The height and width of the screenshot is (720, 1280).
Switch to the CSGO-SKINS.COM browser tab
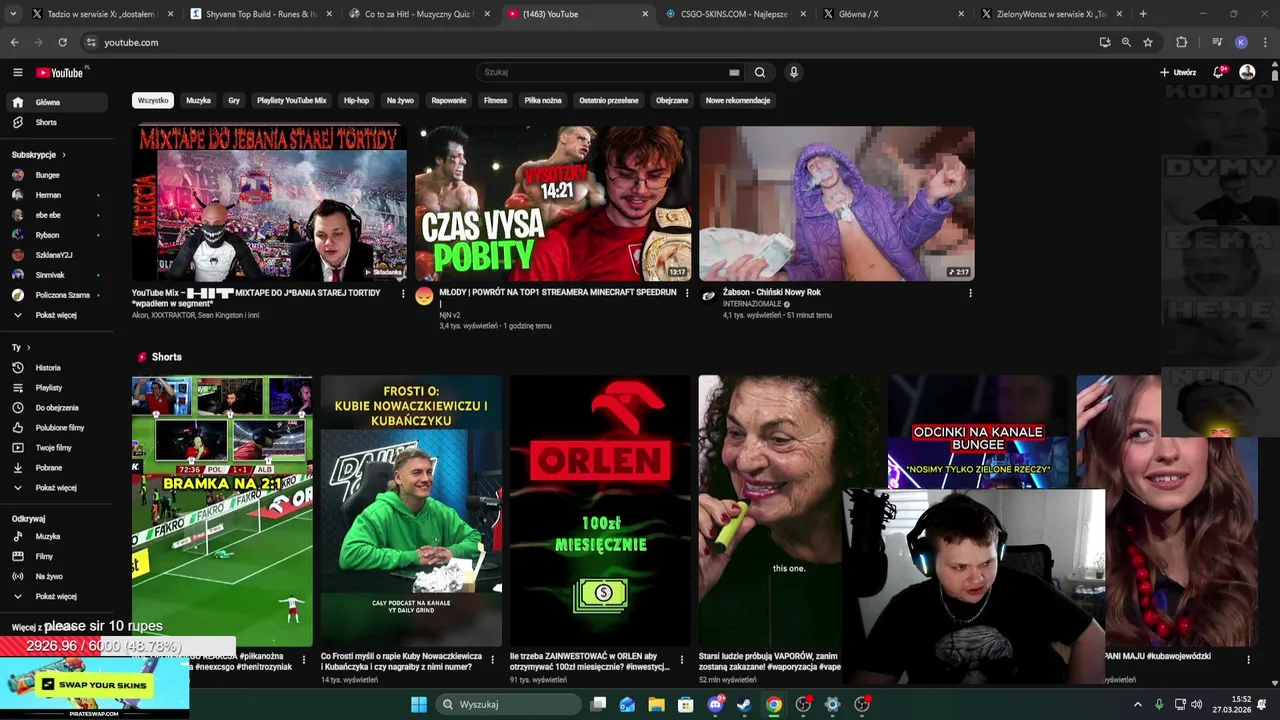[735, 14]
